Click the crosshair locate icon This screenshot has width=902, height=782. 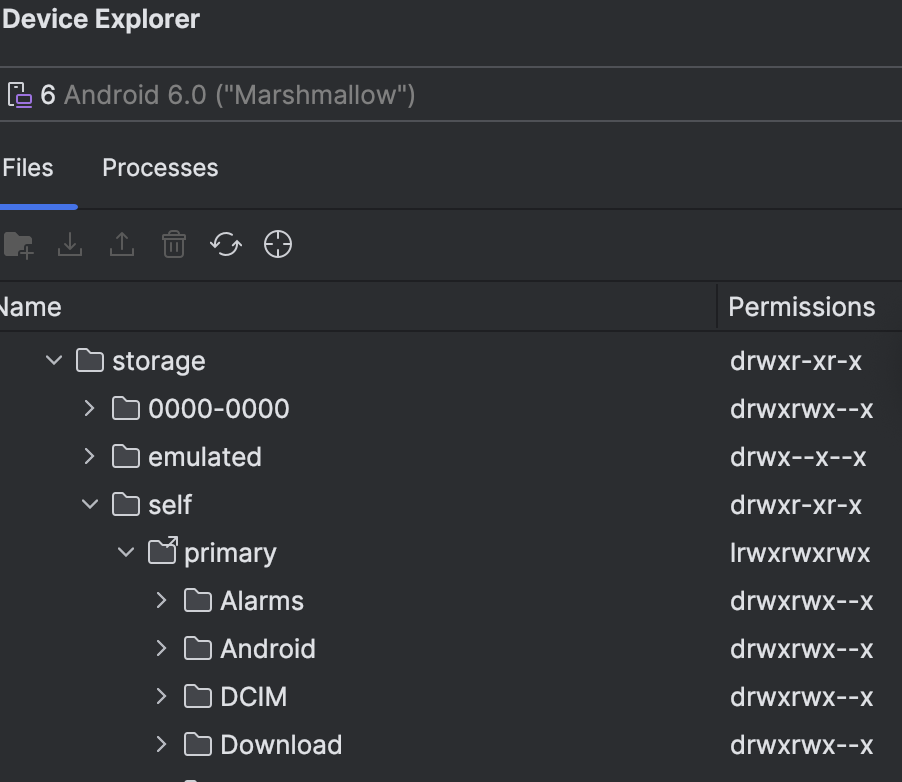pos(278,245)
